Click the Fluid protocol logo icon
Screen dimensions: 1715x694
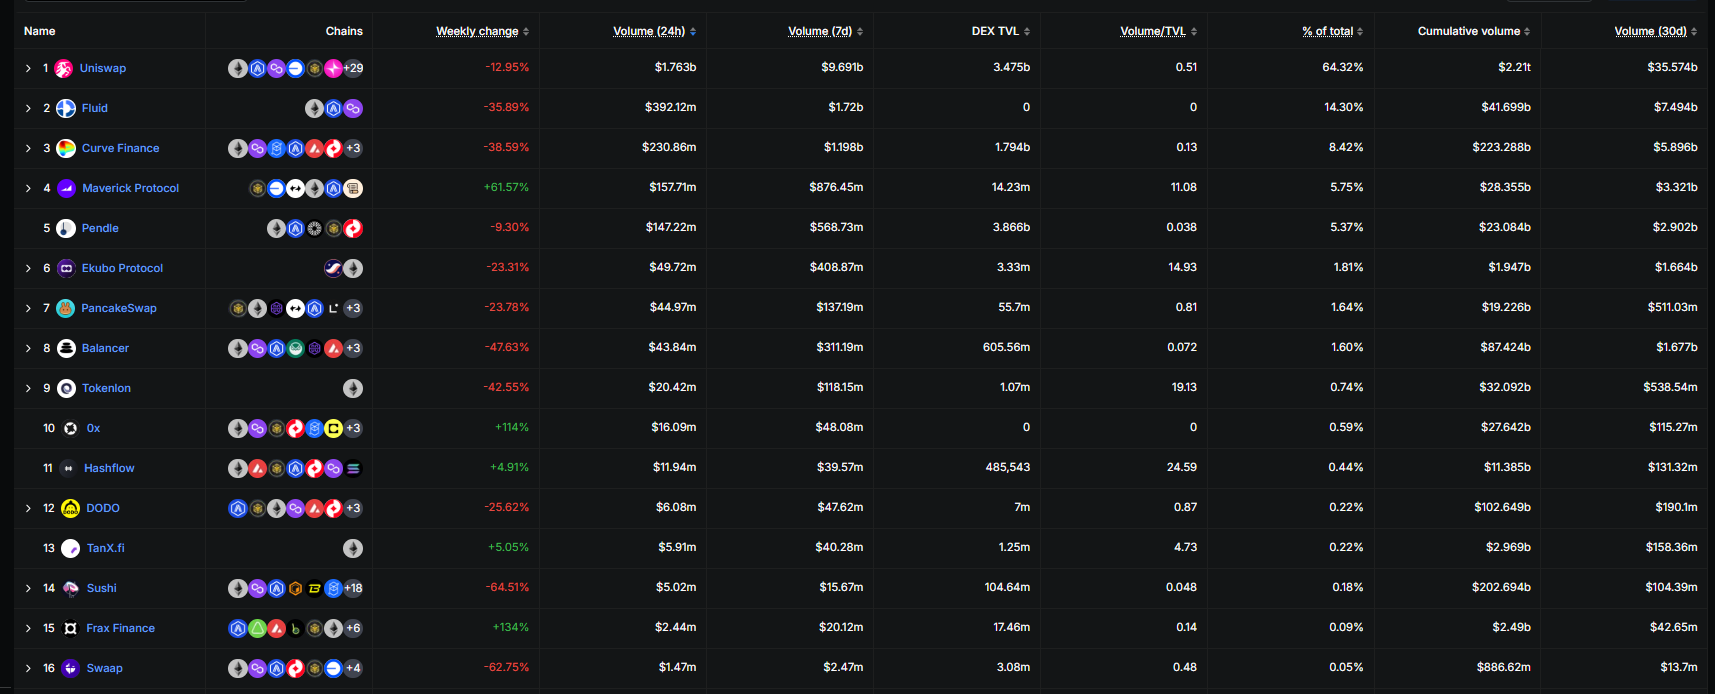66,108
